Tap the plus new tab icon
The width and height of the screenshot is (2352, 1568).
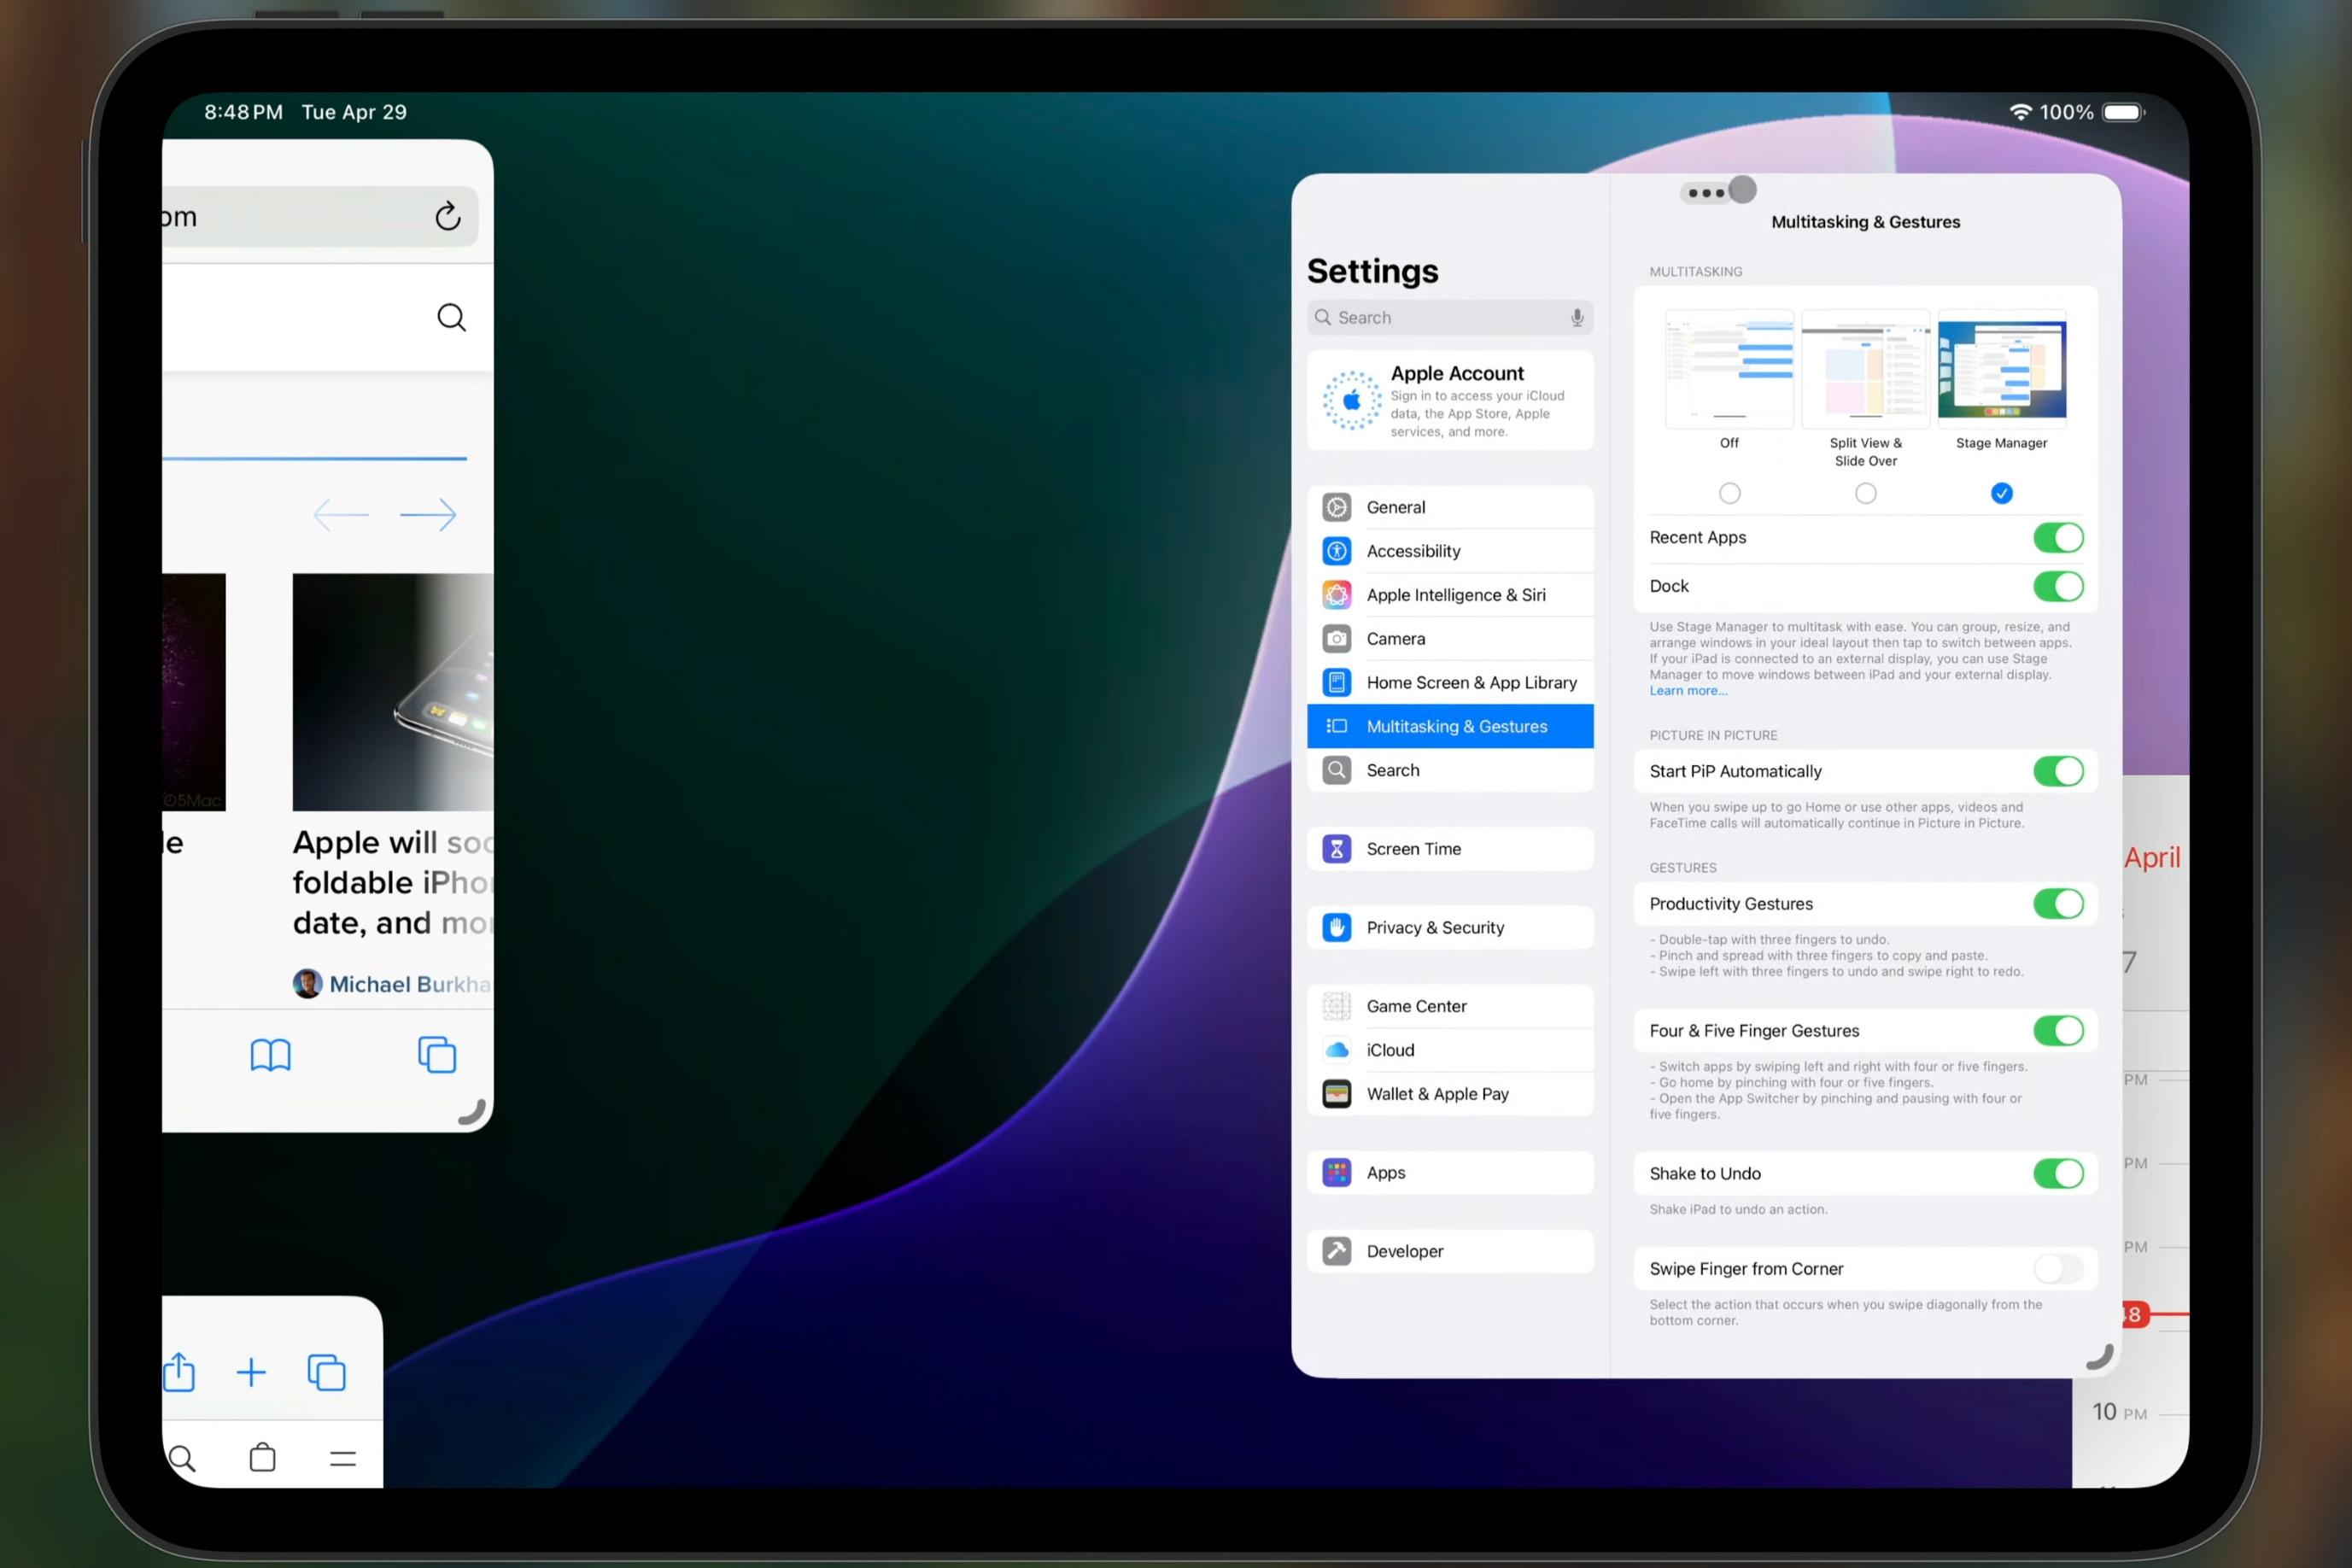[251, 1372]
